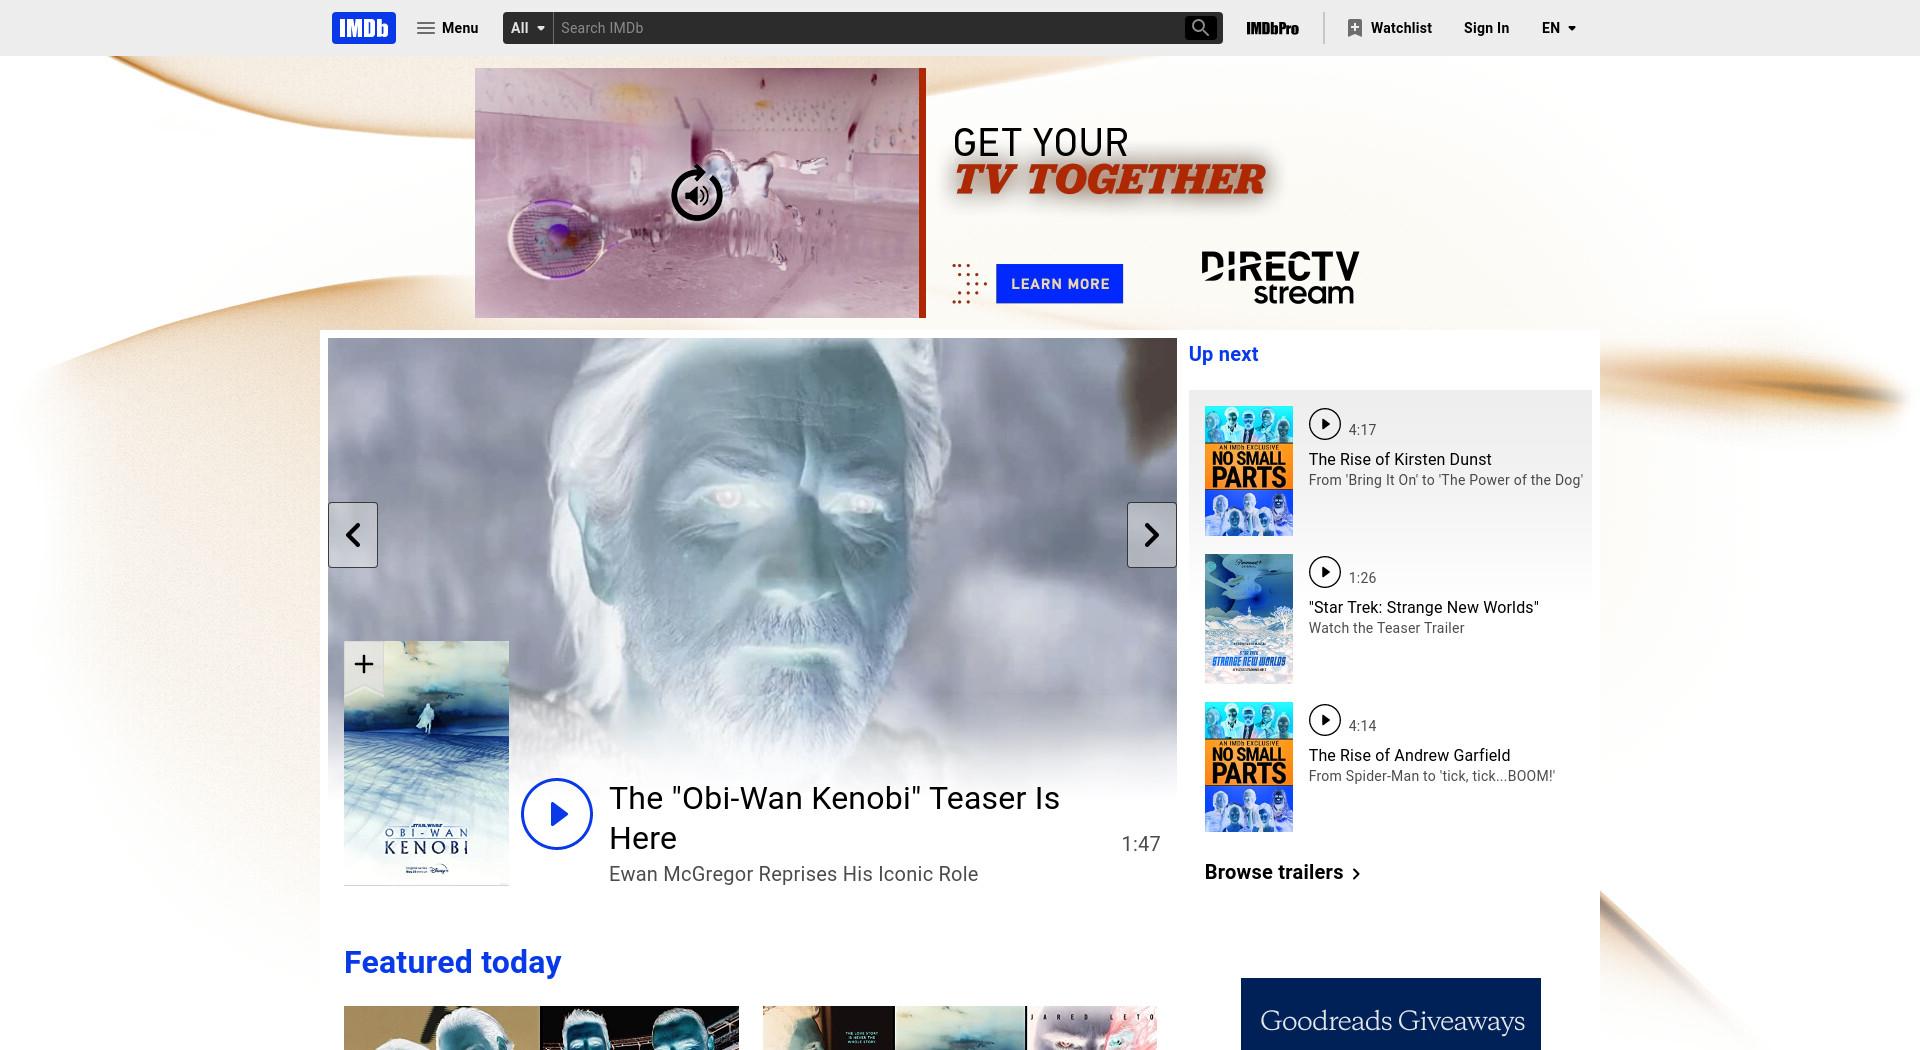Click 'From Bring It On to The Power of the Dog' subtitle

point(1446,480)
